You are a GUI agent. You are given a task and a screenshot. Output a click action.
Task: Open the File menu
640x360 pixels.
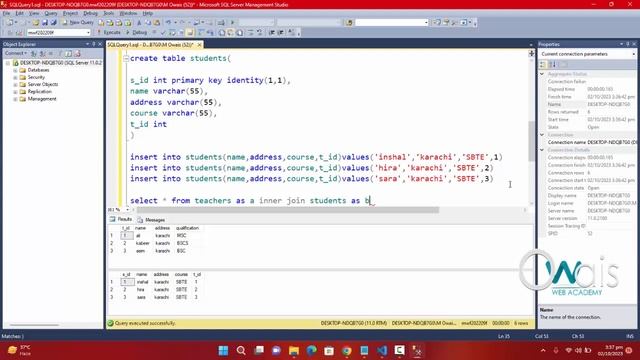pyautogui.click(x=6, y=13)
